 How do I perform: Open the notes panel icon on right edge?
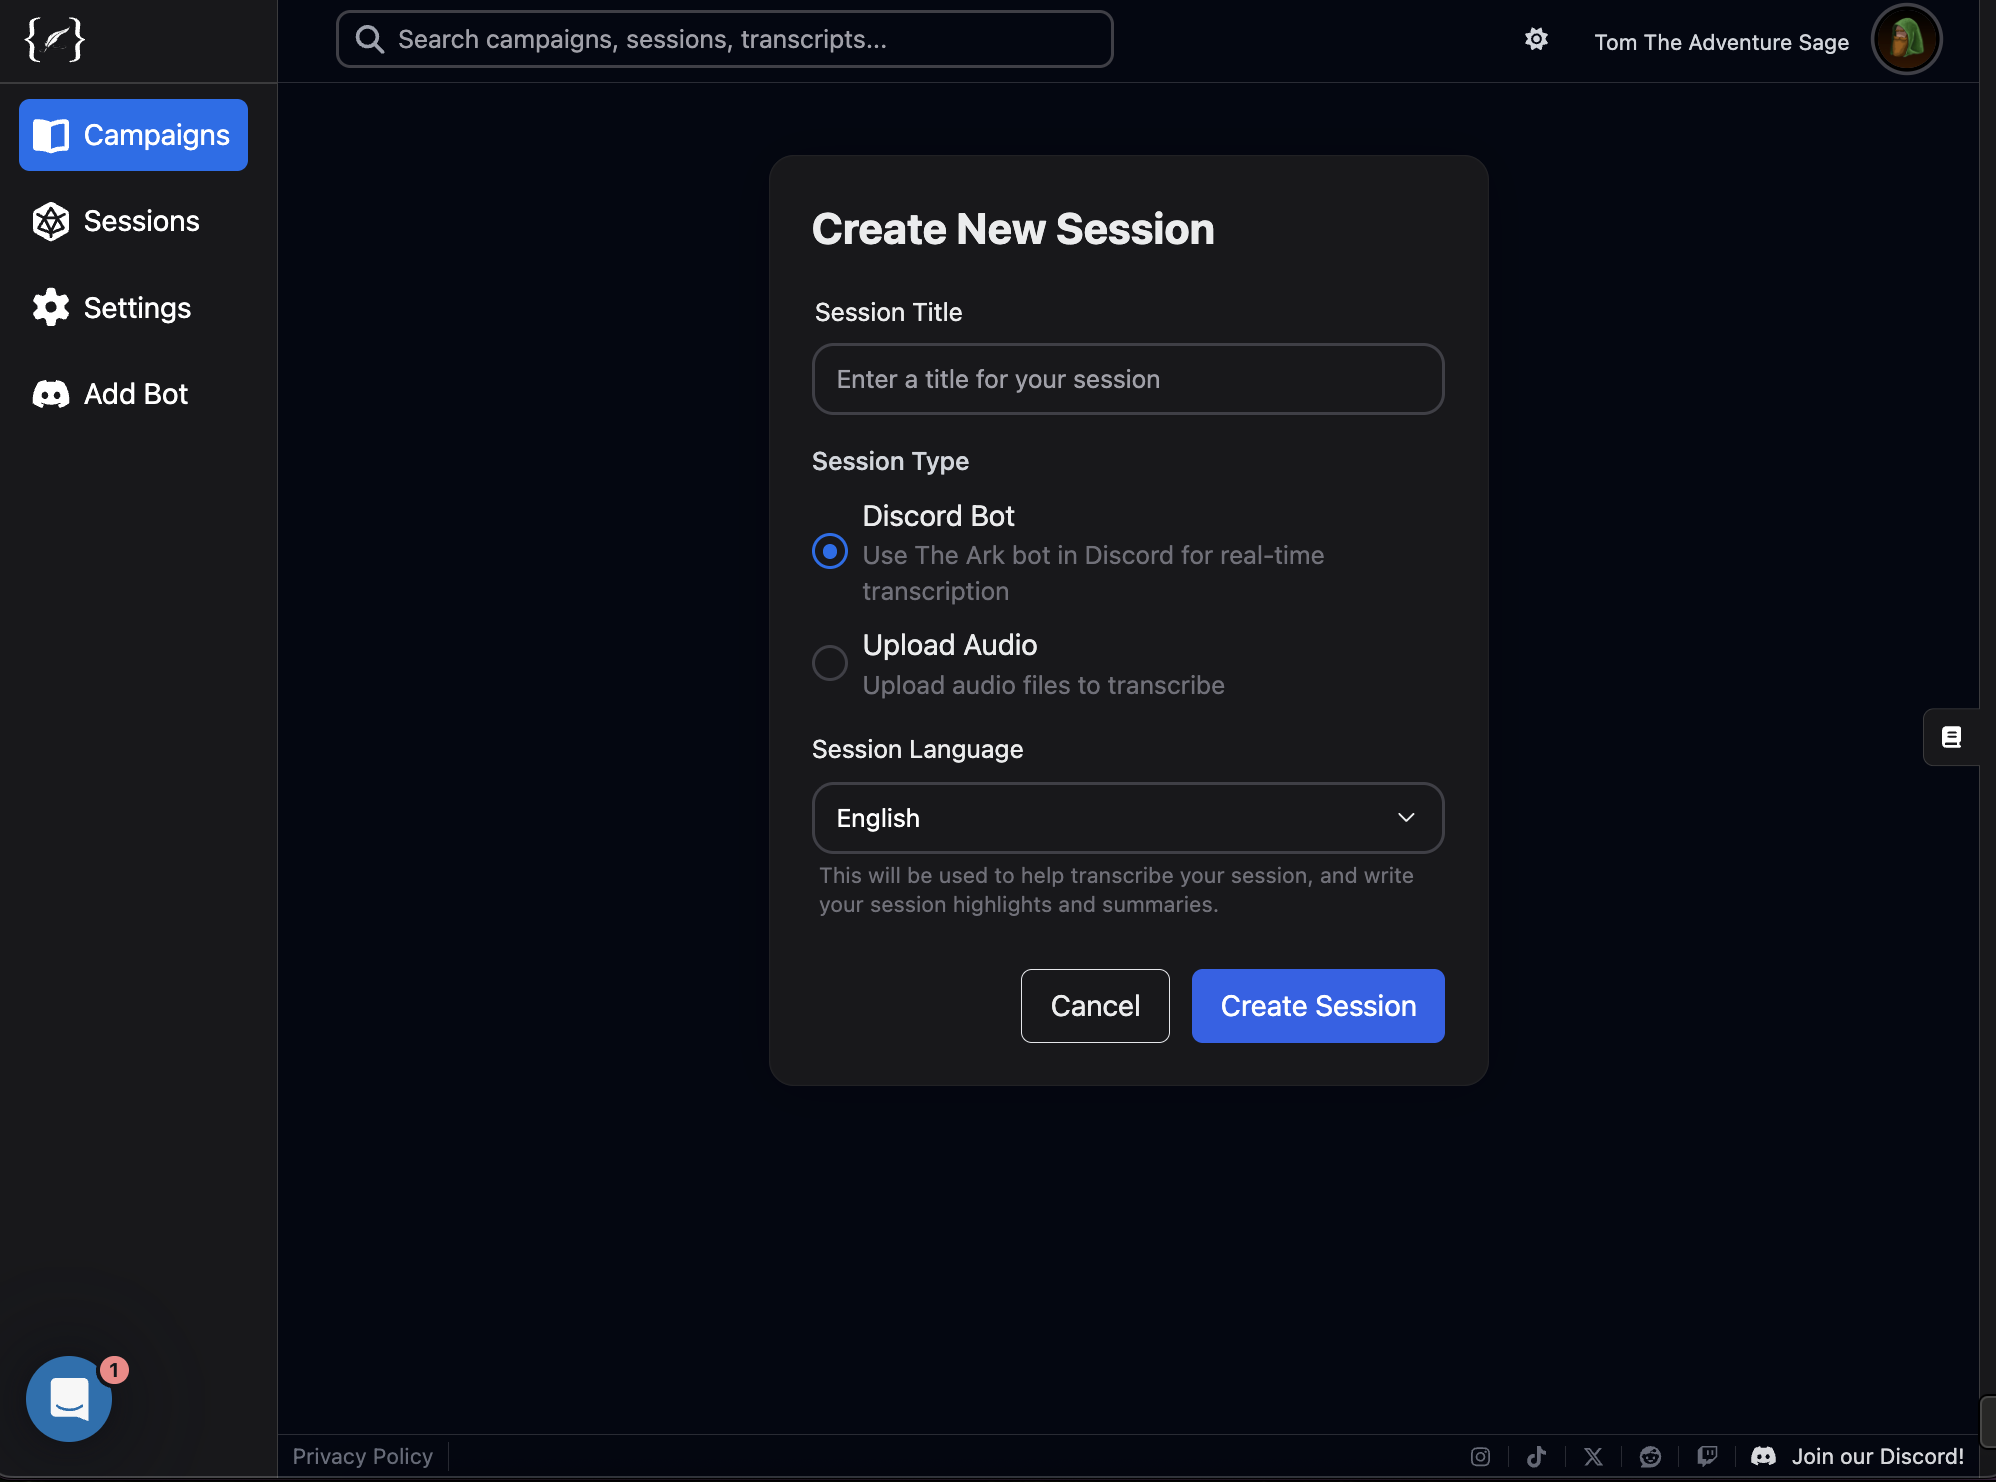pos(1951,737)
